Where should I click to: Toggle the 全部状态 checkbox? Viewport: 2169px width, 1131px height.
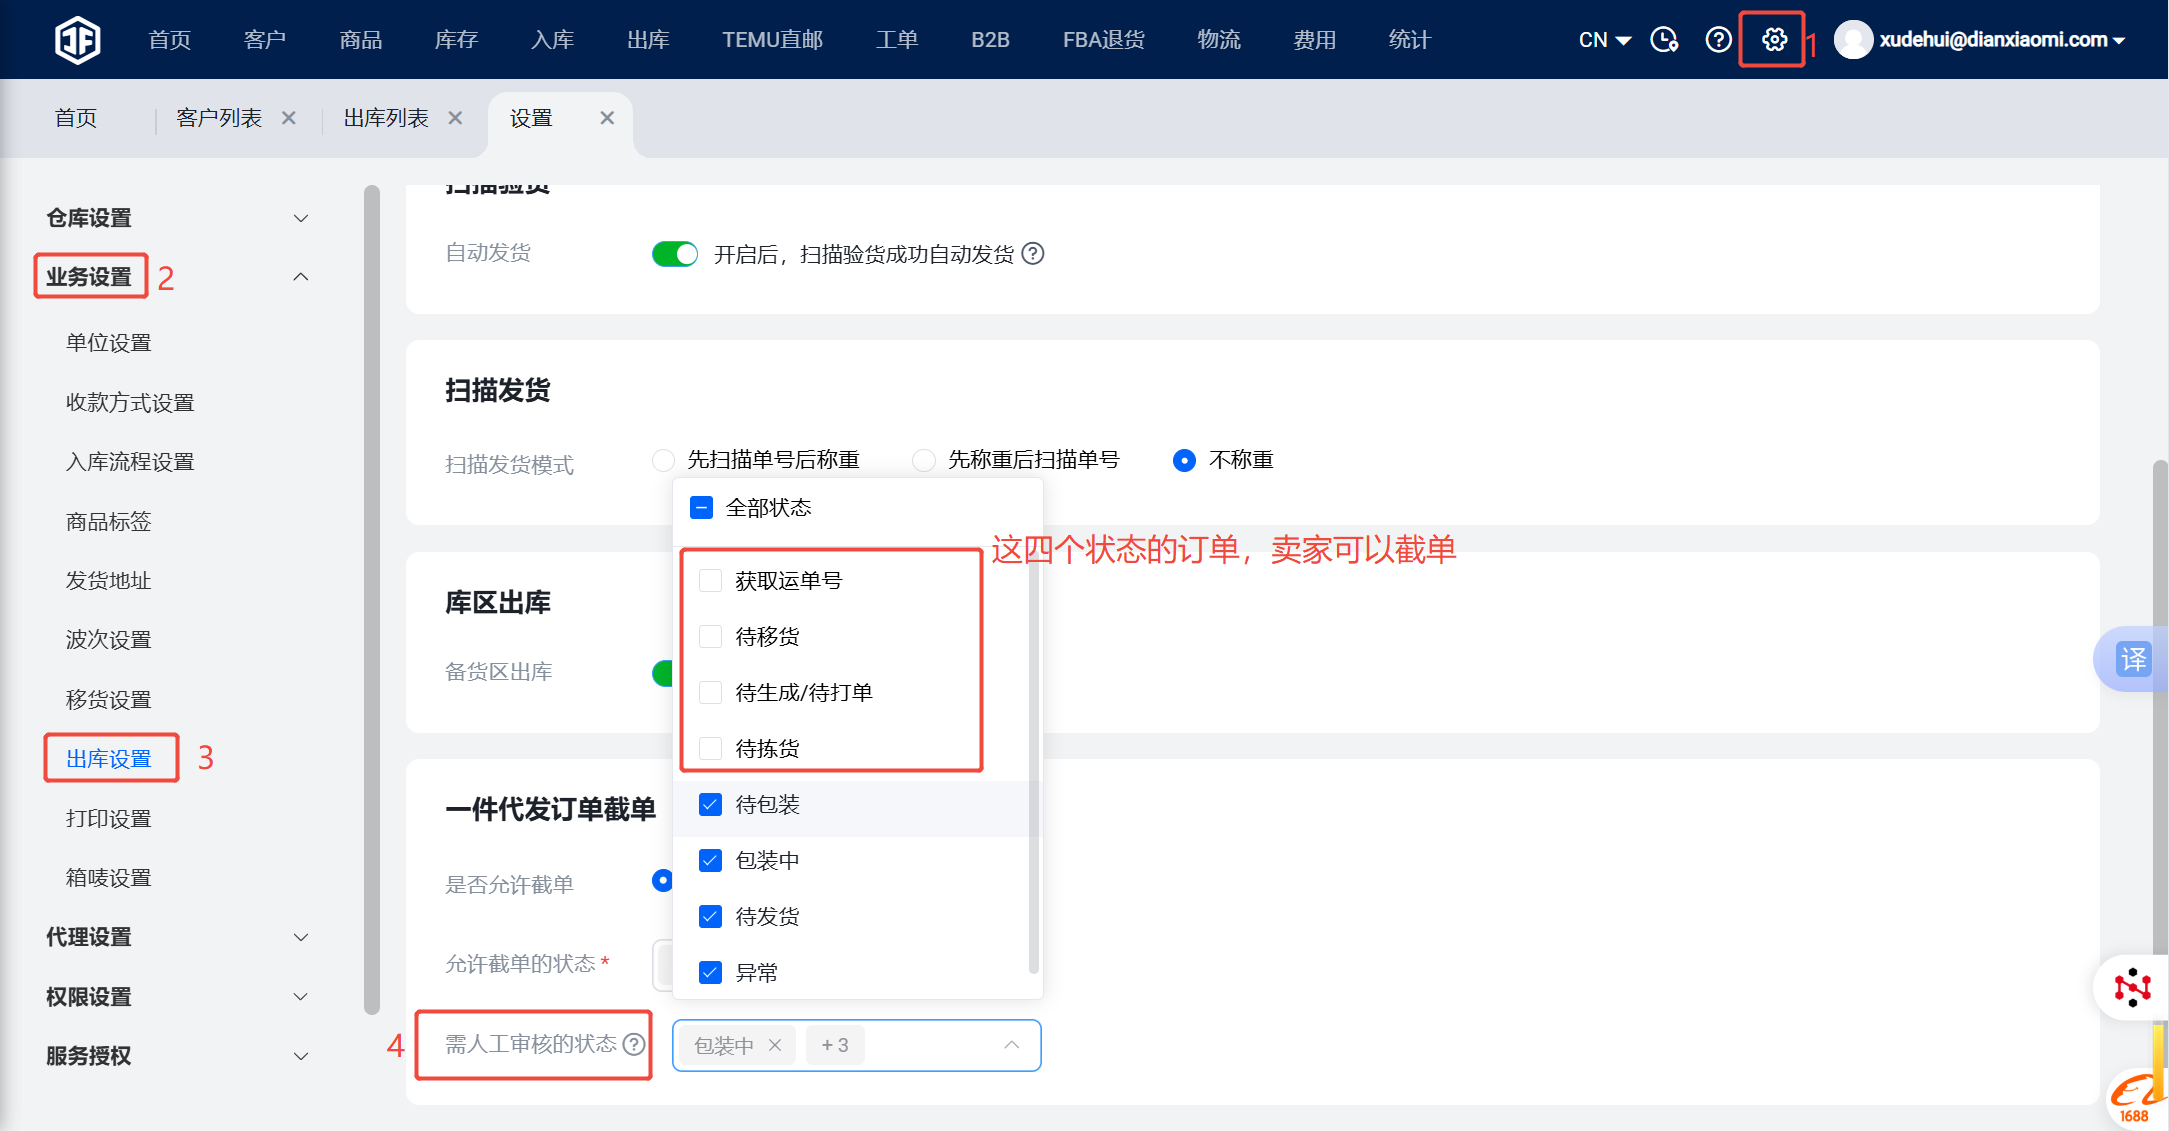(x=702, y=508)
